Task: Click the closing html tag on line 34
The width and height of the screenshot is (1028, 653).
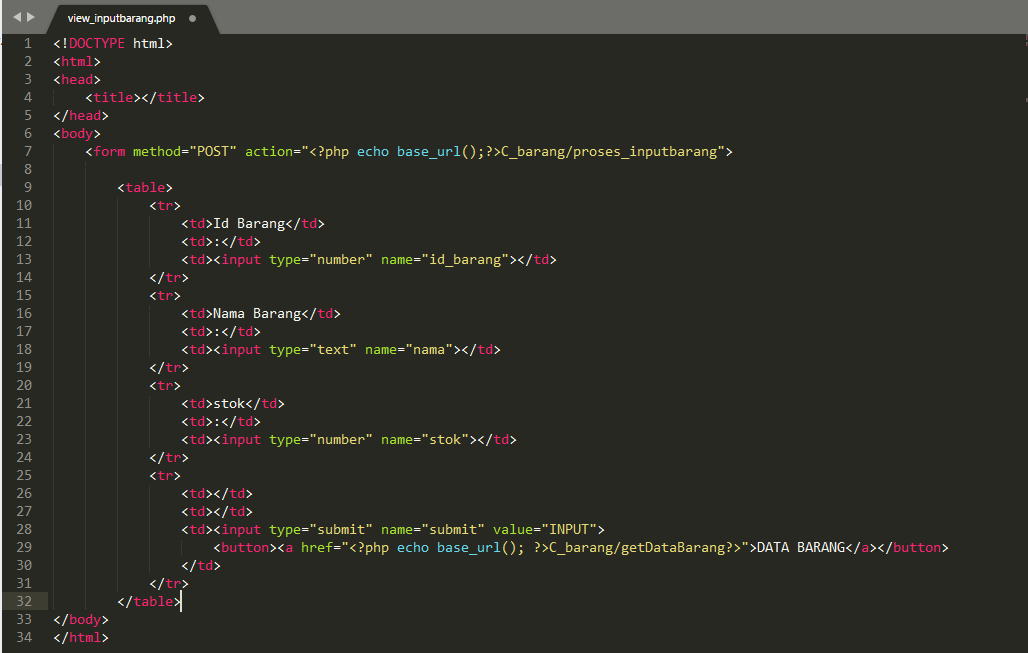Action: [x=80, y=637]
